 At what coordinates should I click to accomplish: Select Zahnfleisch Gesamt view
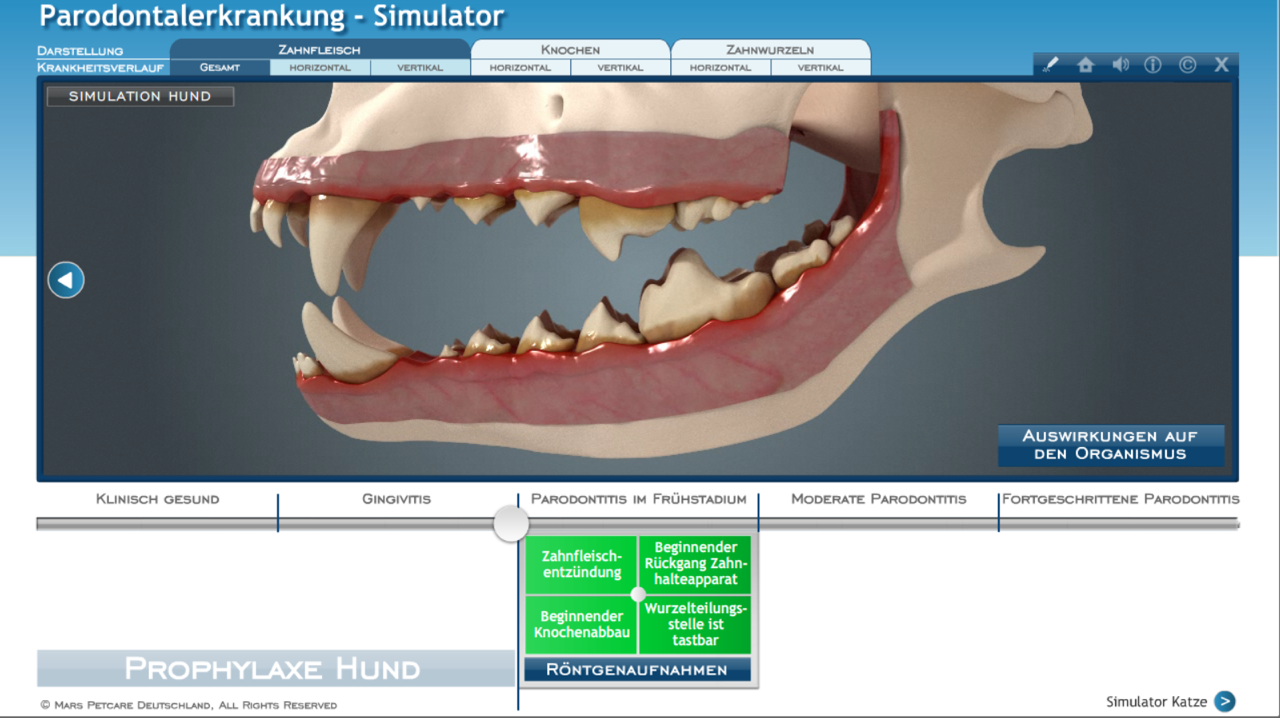tap(220, 68)
